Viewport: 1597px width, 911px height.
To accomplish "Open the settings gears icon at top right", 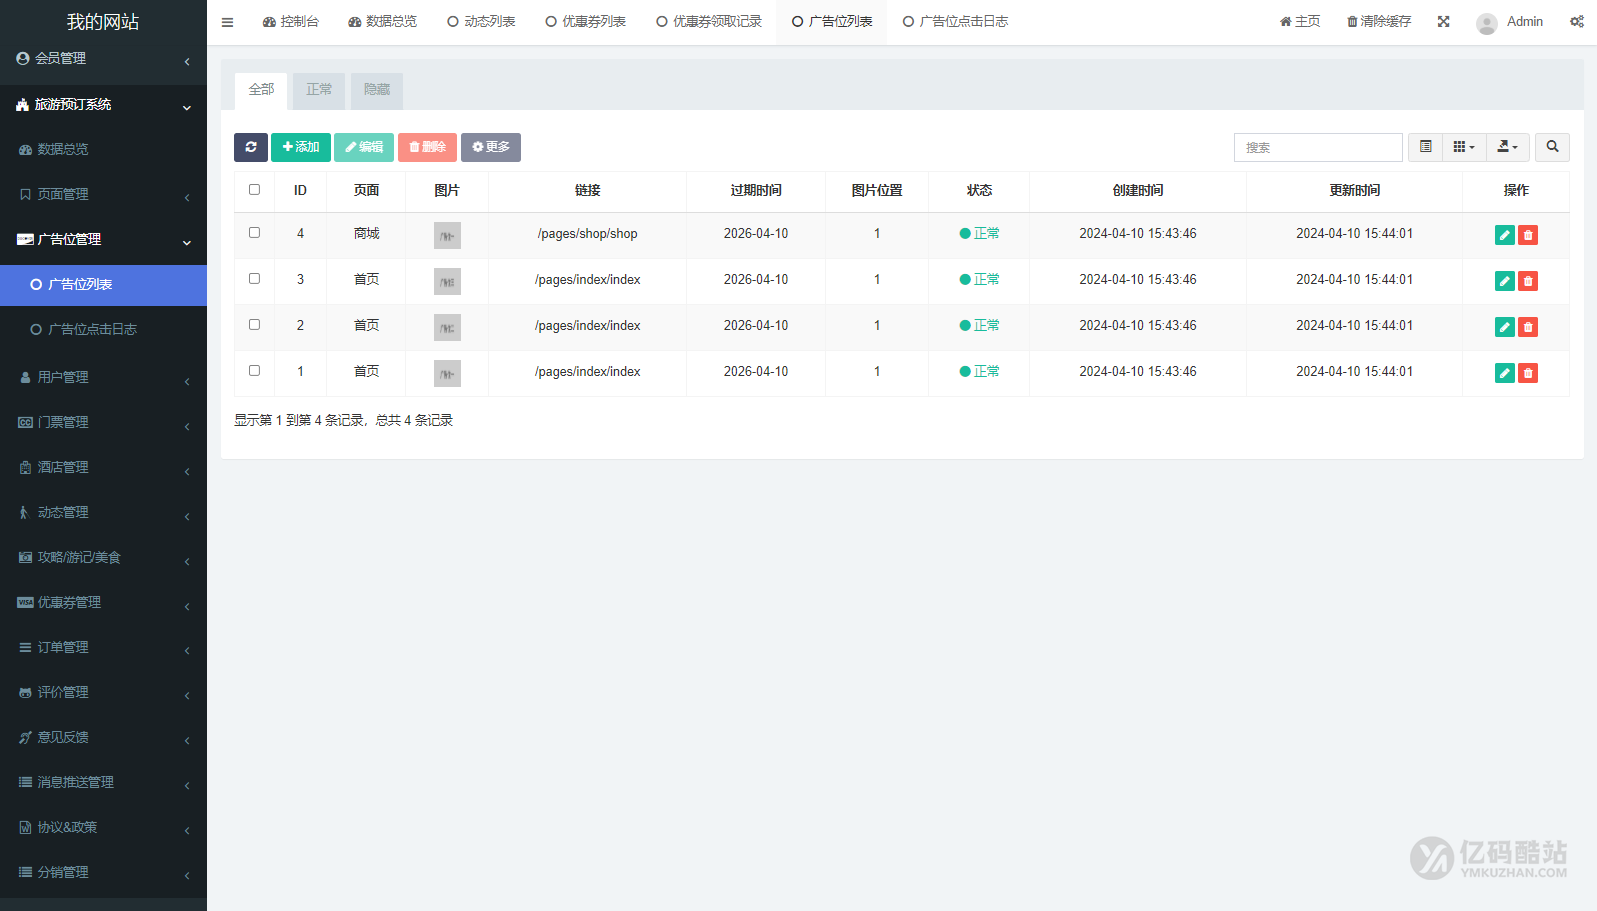I will [x=1576, y=22].
